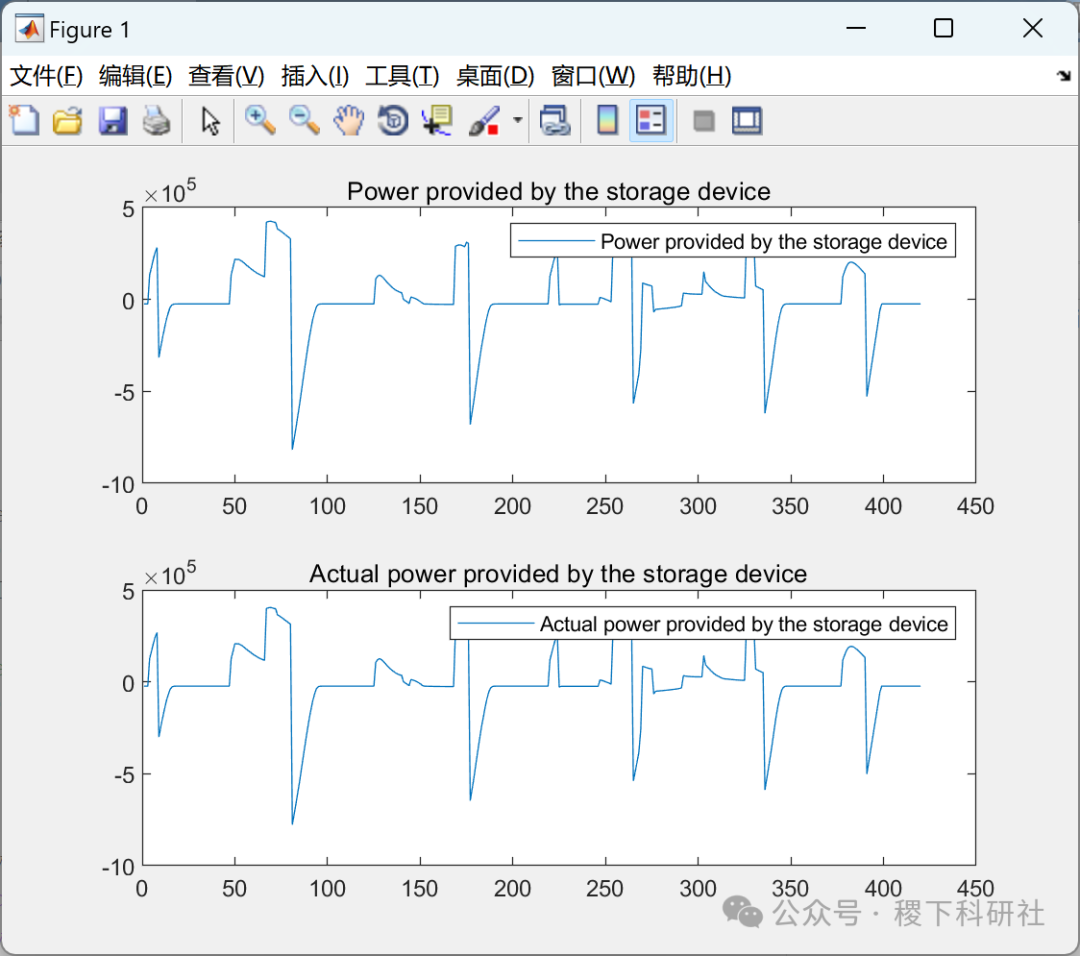Select the Edit Plot arrow tool
This screenshot has height=956, width=1080.
[210, 121]
